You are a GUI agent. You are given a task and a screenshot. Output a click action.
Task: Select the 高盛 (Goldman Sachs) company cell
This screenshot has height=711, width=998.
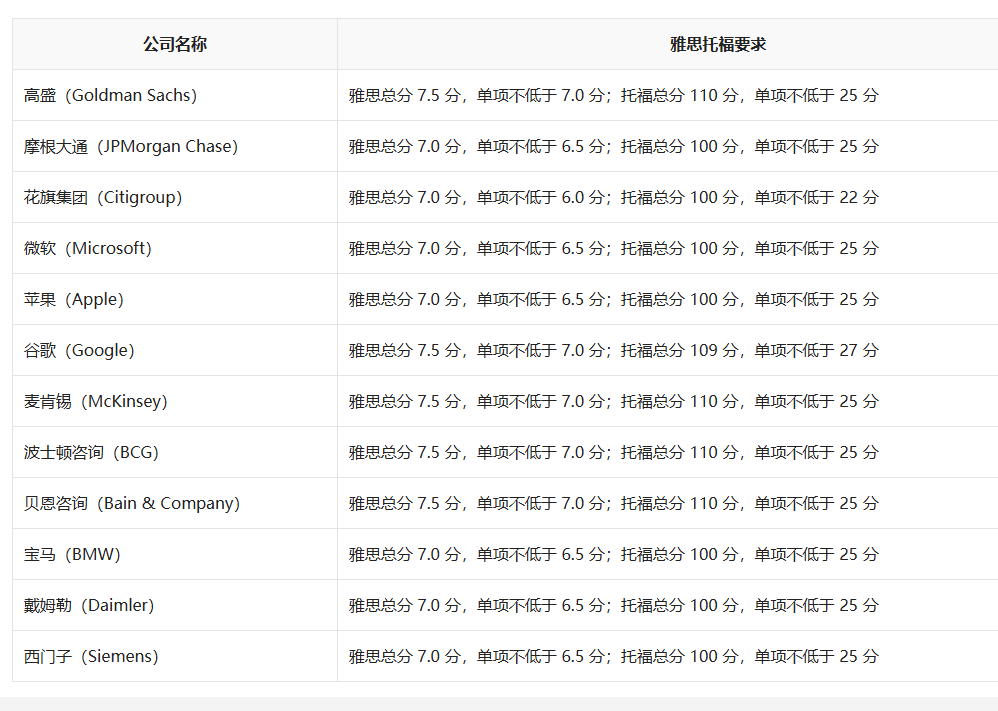coord(111,96)
